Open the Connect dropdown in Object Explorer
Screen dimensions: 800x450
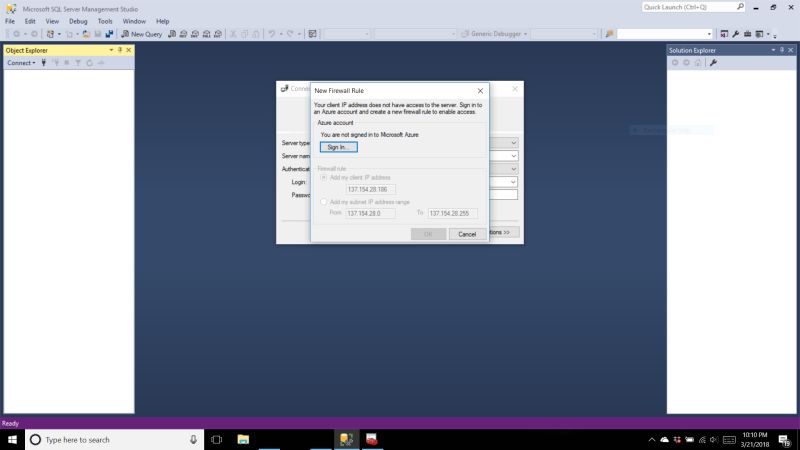tap(21, 63)
